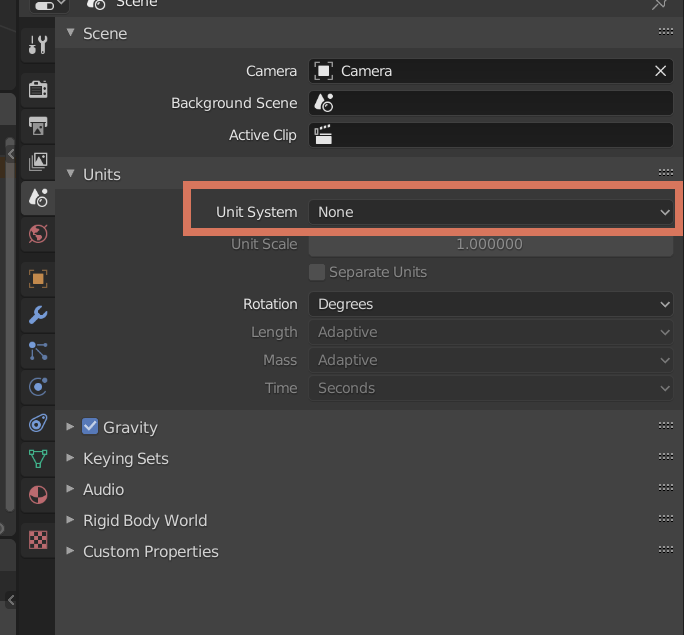Open the Particle properties tab

[38, 351]
